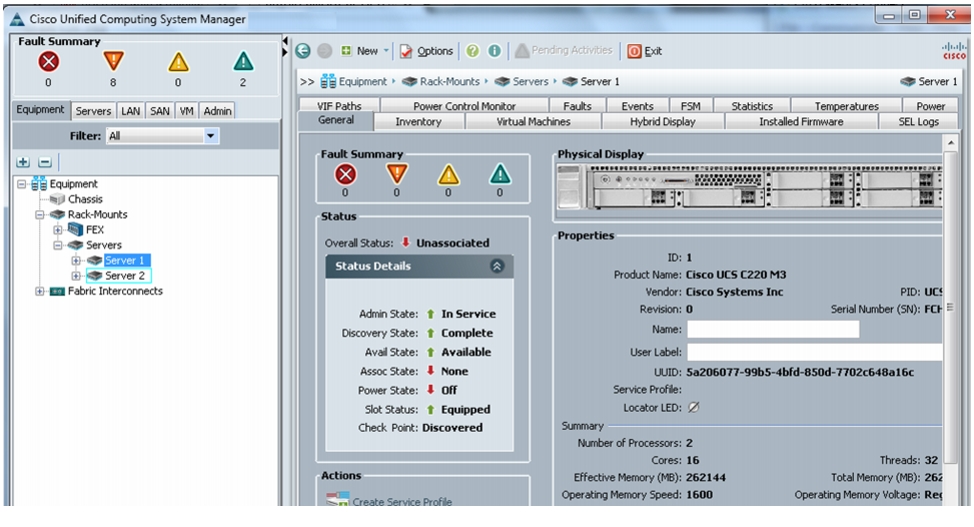Image resolution: width=974 pixels, height=527 pixels.
Task: Click the server Physical Display image
Action: 749,186
